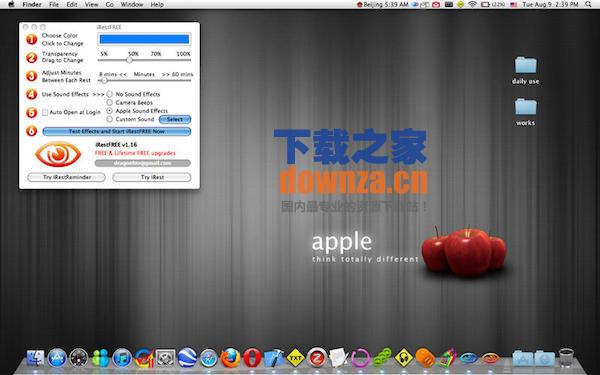Click the orange eye logo in iRestFREE window
This screenshot has width=600, height=375.
coord(58,154)
